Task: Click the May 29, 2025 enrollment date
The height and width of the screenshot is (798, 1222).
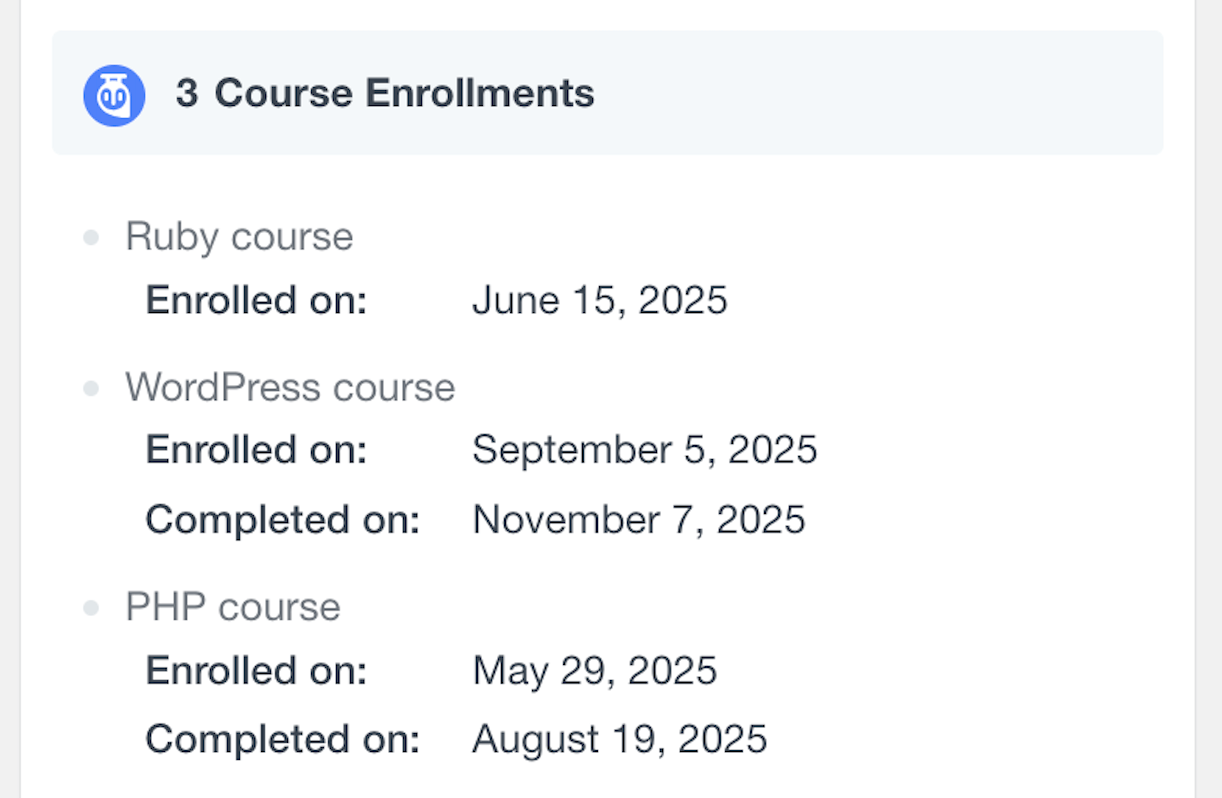Action: (594, 670)
